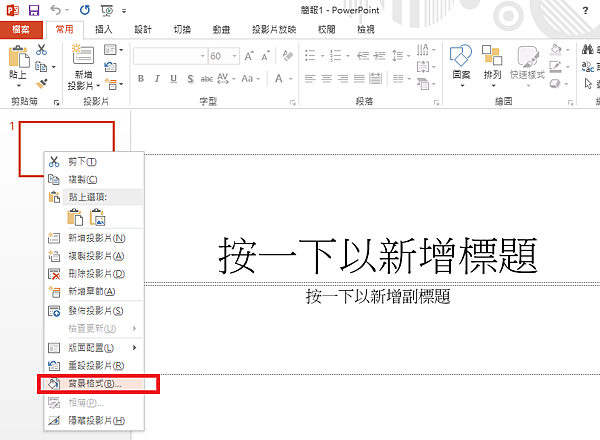Open the line spacing dropdown
Viewport: 600px width, 440px height.
pos(401,56)
